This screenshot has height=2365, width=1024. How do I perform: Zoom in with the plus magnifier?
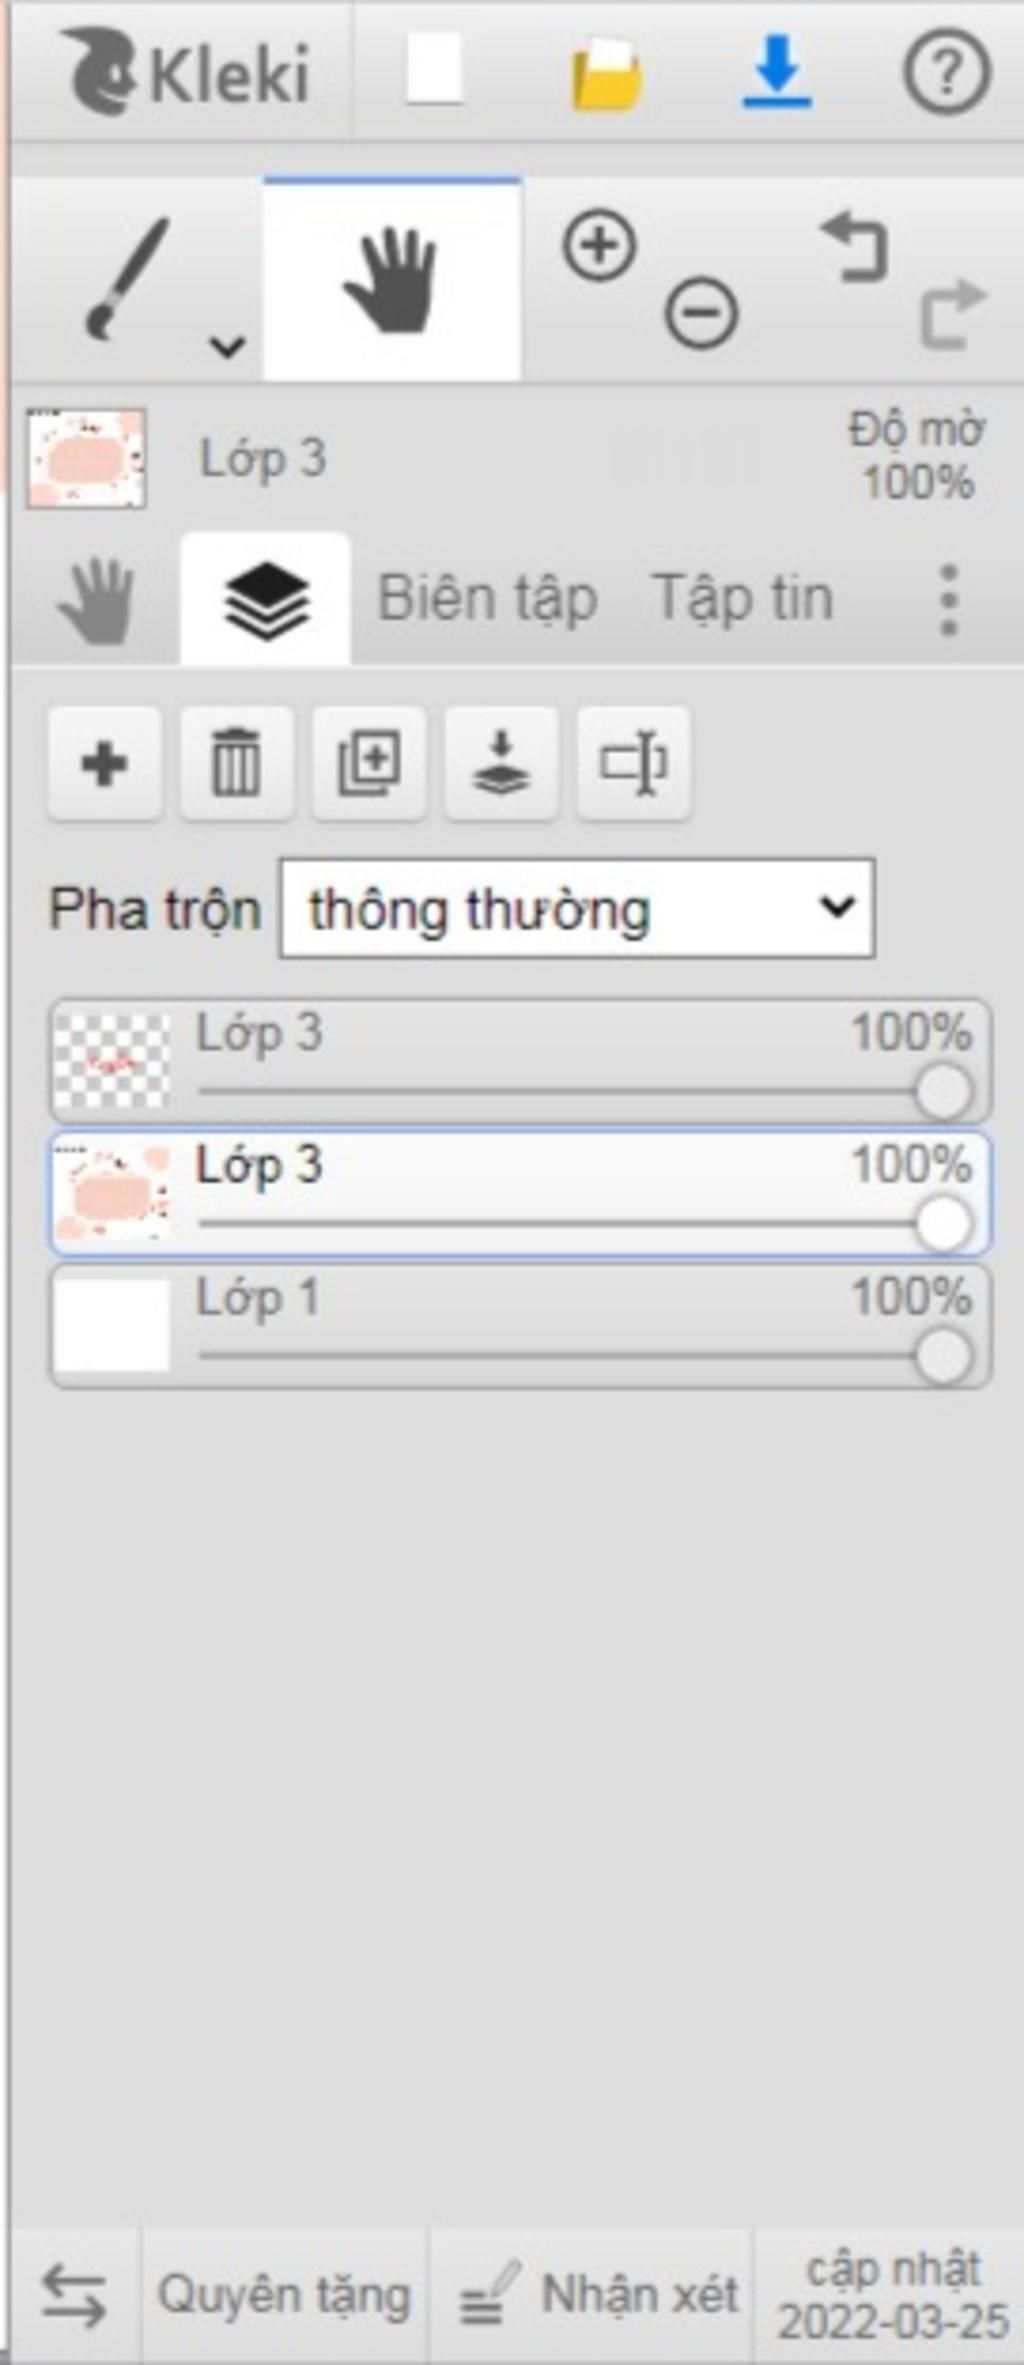(x=599, y=245)
